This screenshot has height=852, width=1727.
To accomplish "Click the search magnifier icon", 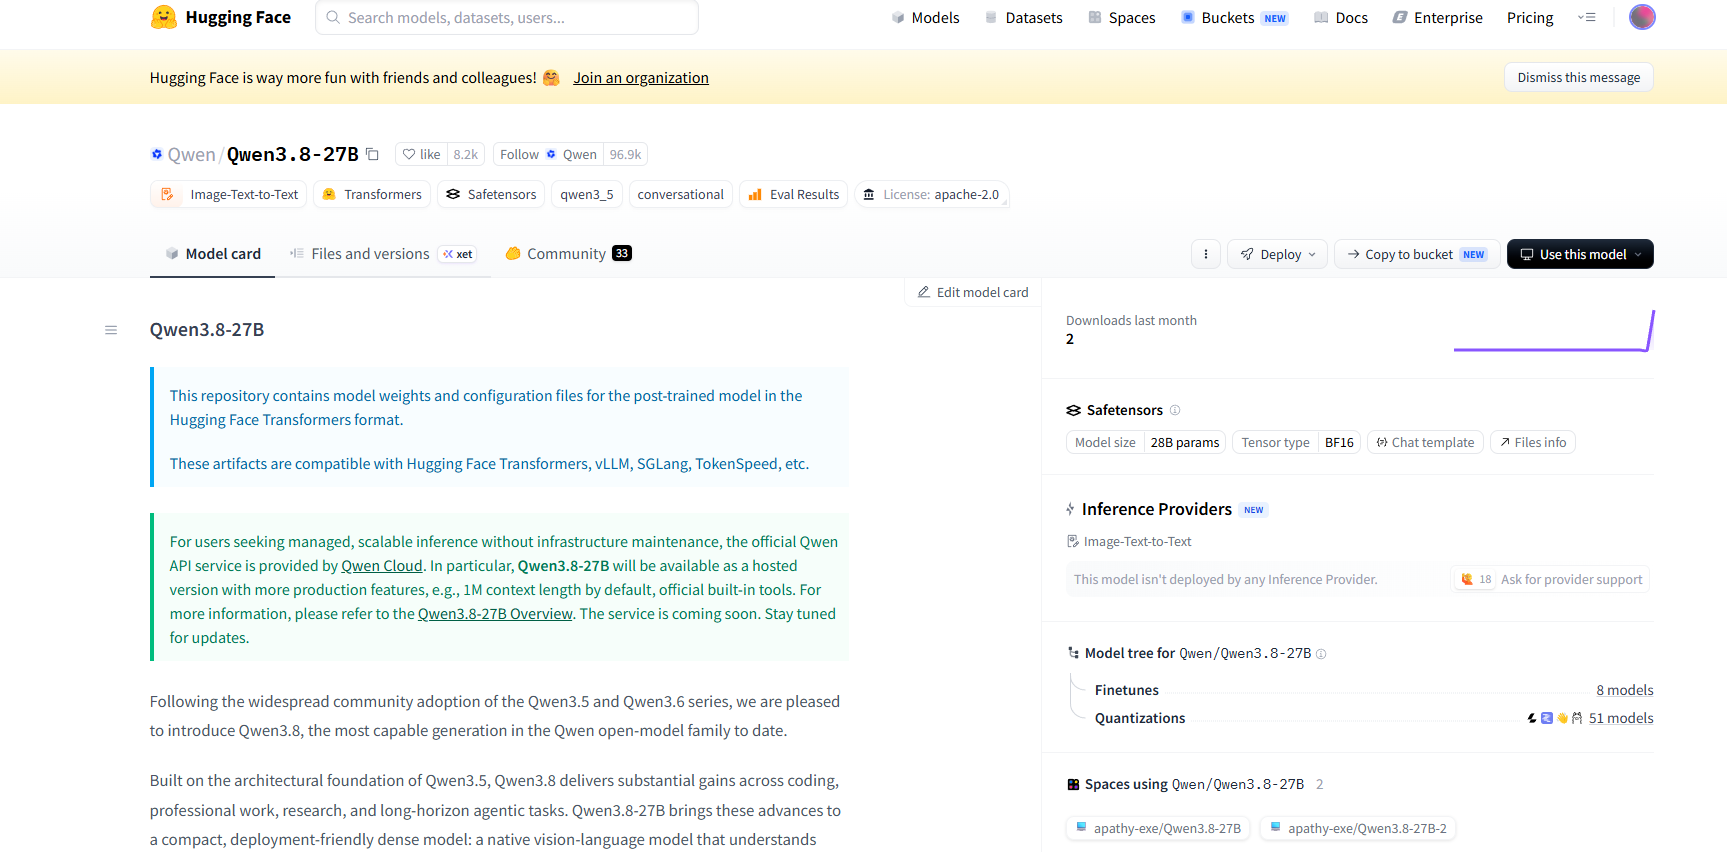I will (333, 17).
